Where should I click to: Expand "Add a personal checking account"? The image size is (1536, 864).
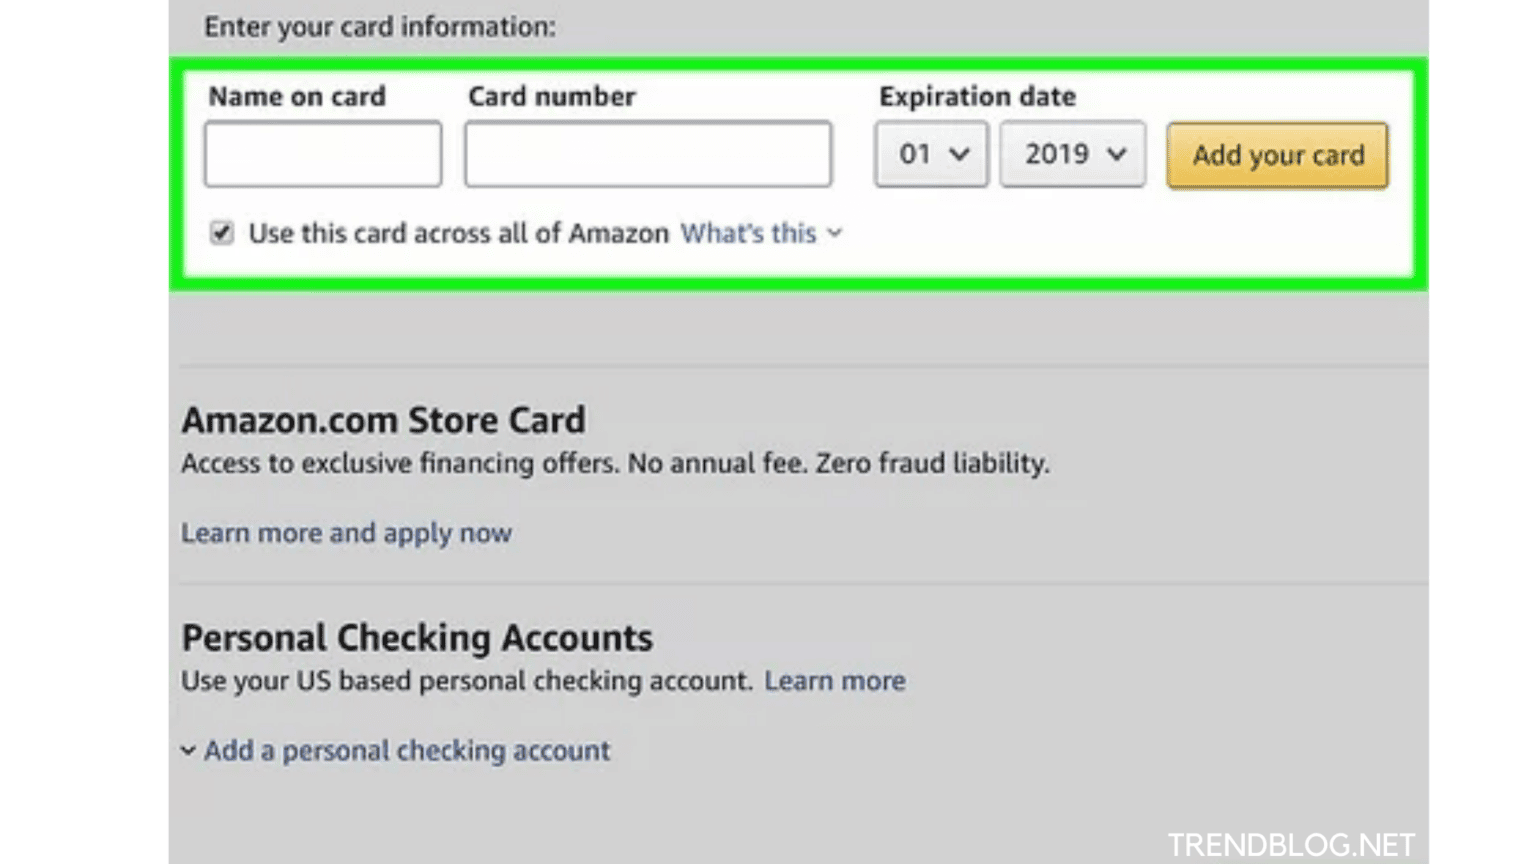(407, 750)
